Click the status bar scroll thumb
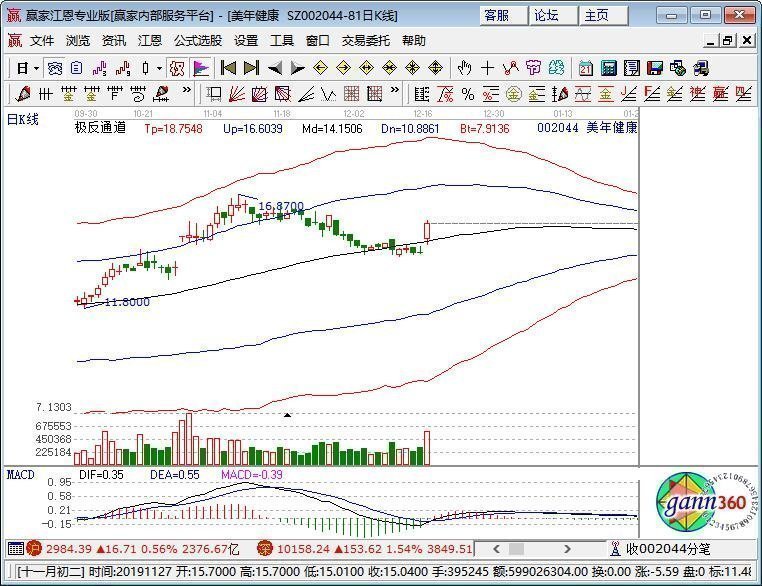 tap(516, 550)
